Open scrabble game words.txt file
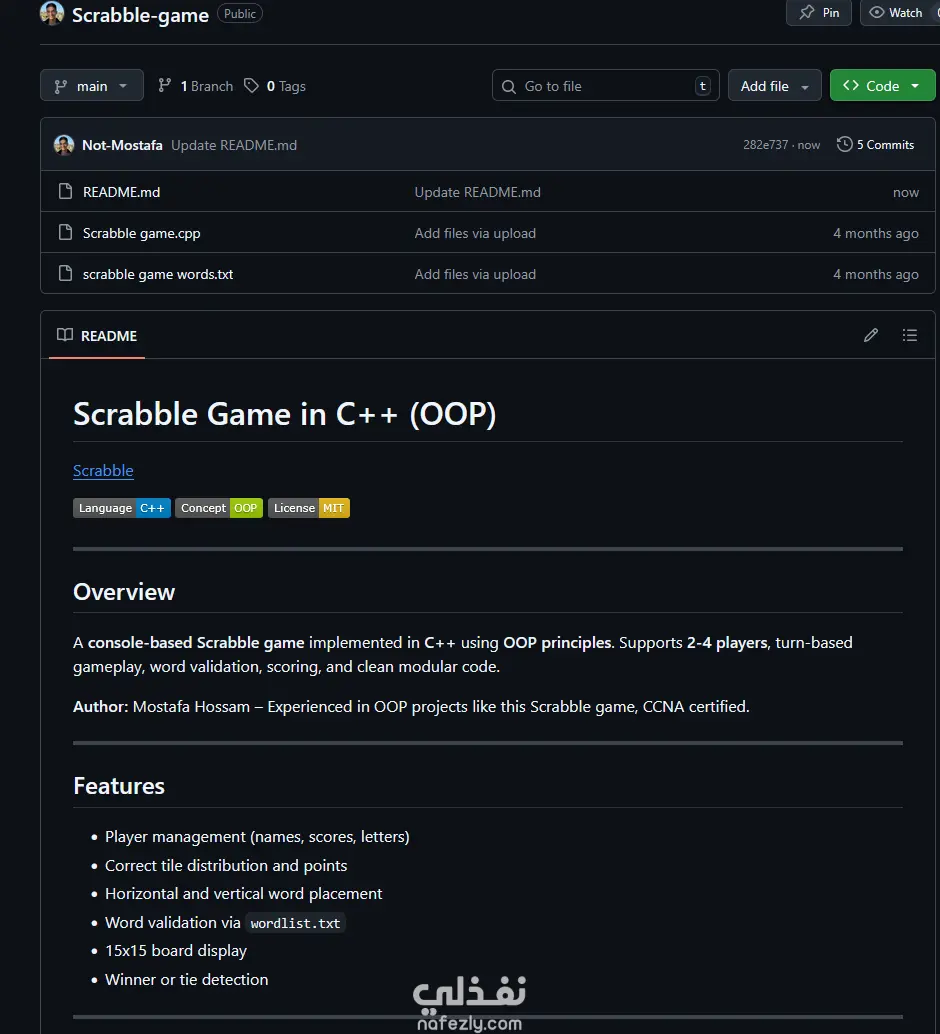The height and width of the screenshot is (1034, 940). point(157,274)
